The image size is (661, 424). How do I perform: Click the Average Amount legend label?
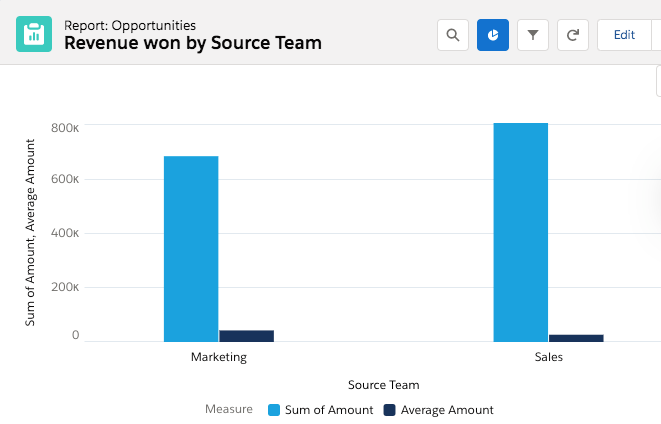447,410
